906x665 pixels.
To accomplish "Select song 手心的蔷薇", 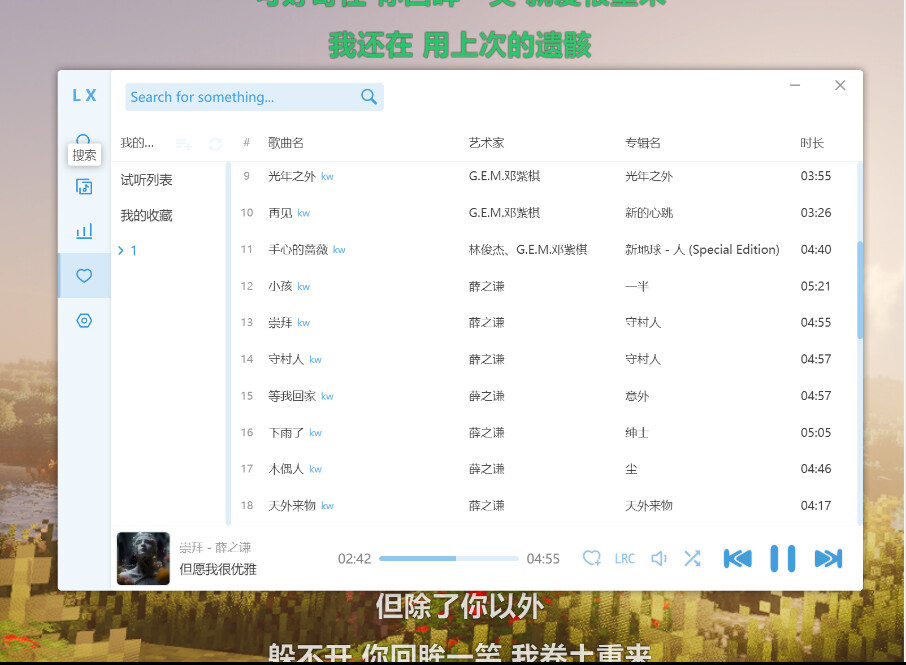I will [x=298, y=250].
